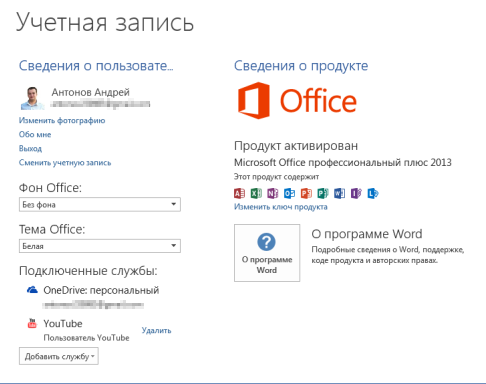Click Сменить учетную запись link

coord(65,162)
